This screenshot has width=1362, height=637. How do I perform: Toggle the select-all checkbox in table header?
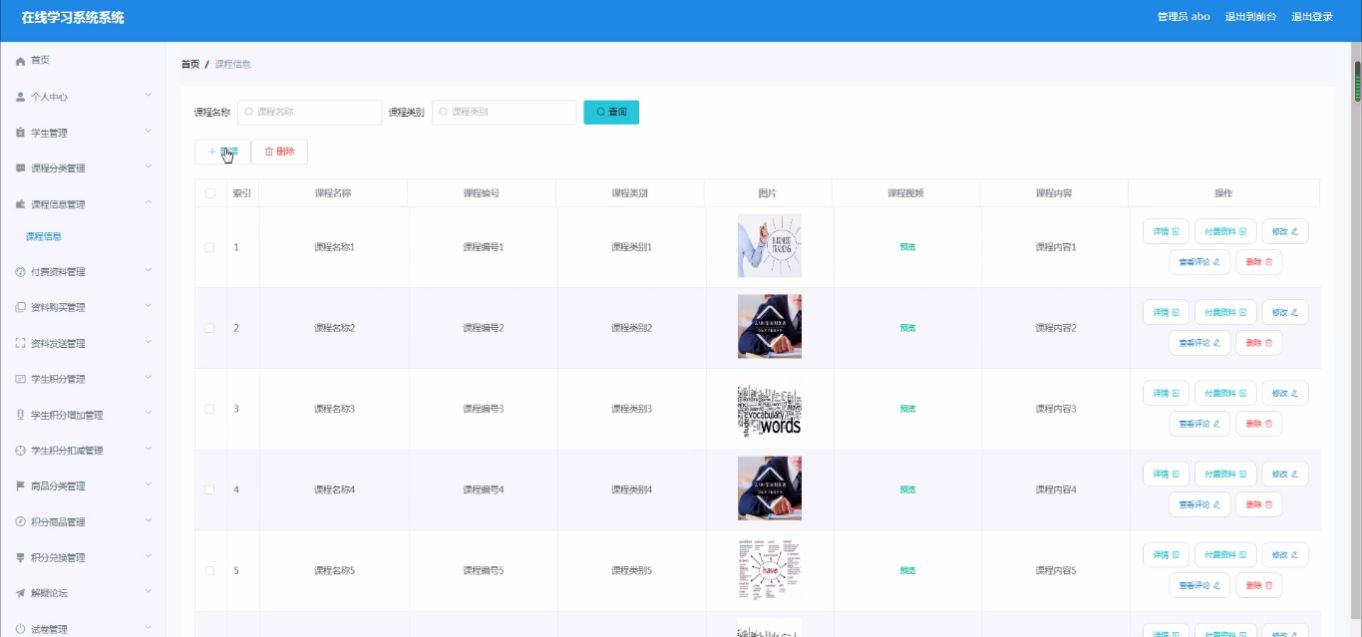point(210,193)
